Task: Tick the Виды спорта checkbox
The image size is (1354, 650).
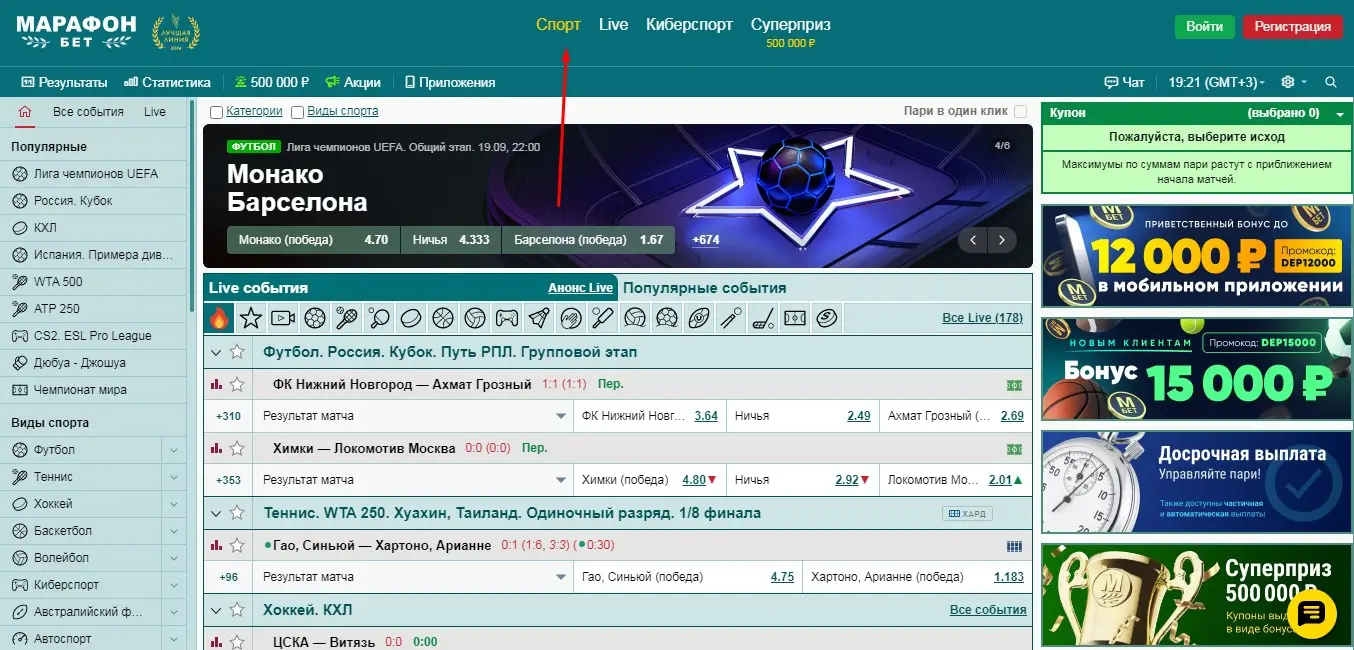Action: click(297, 112)
